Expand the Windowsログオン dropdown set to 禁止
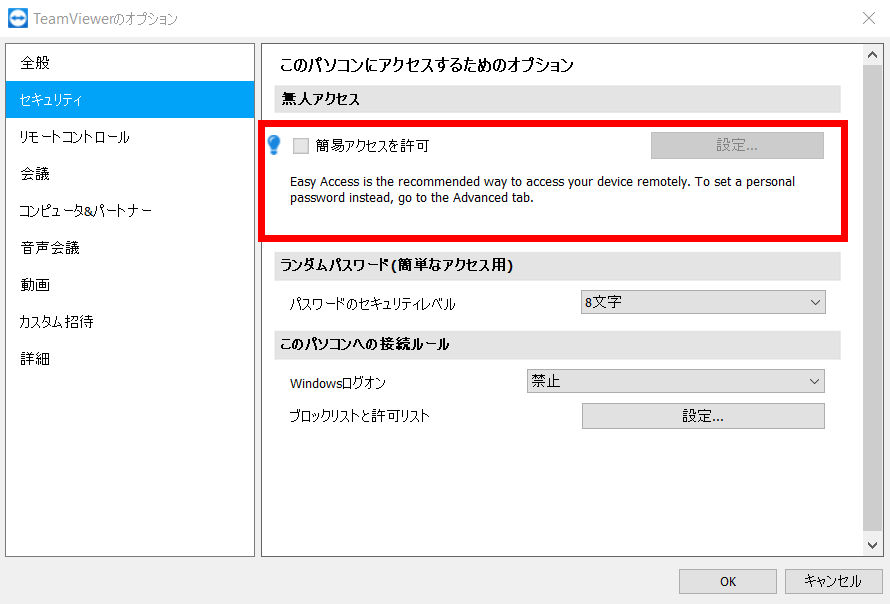890x604 pixels. 675,381
